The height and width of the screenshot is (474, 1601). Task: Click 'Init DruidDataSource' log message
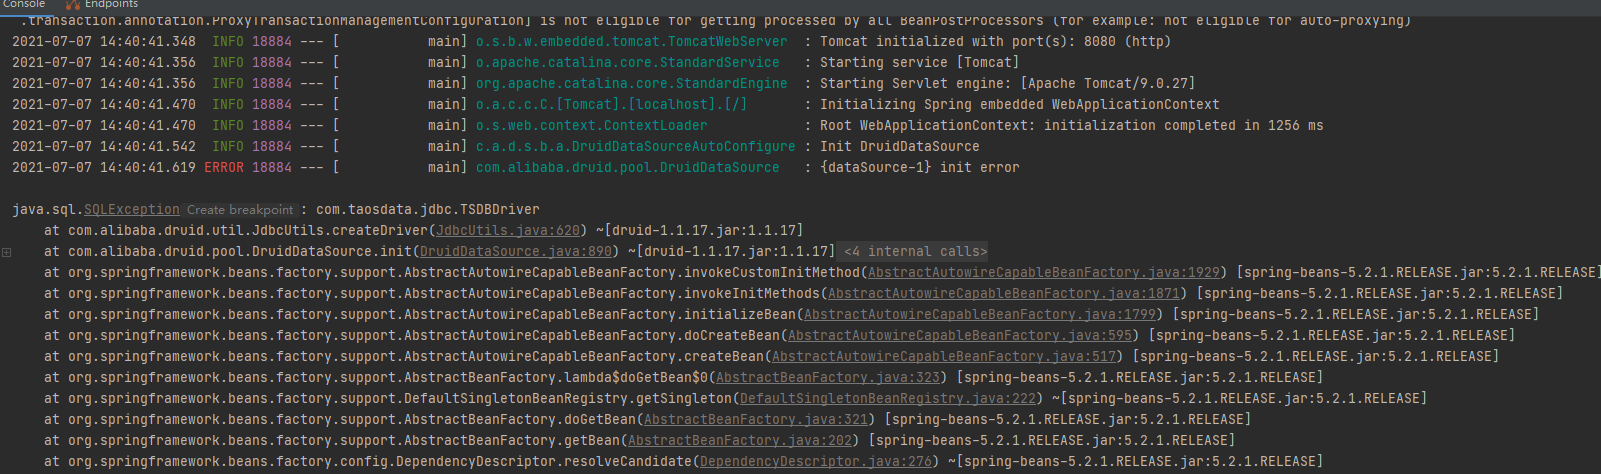click(x=899, y=147)
